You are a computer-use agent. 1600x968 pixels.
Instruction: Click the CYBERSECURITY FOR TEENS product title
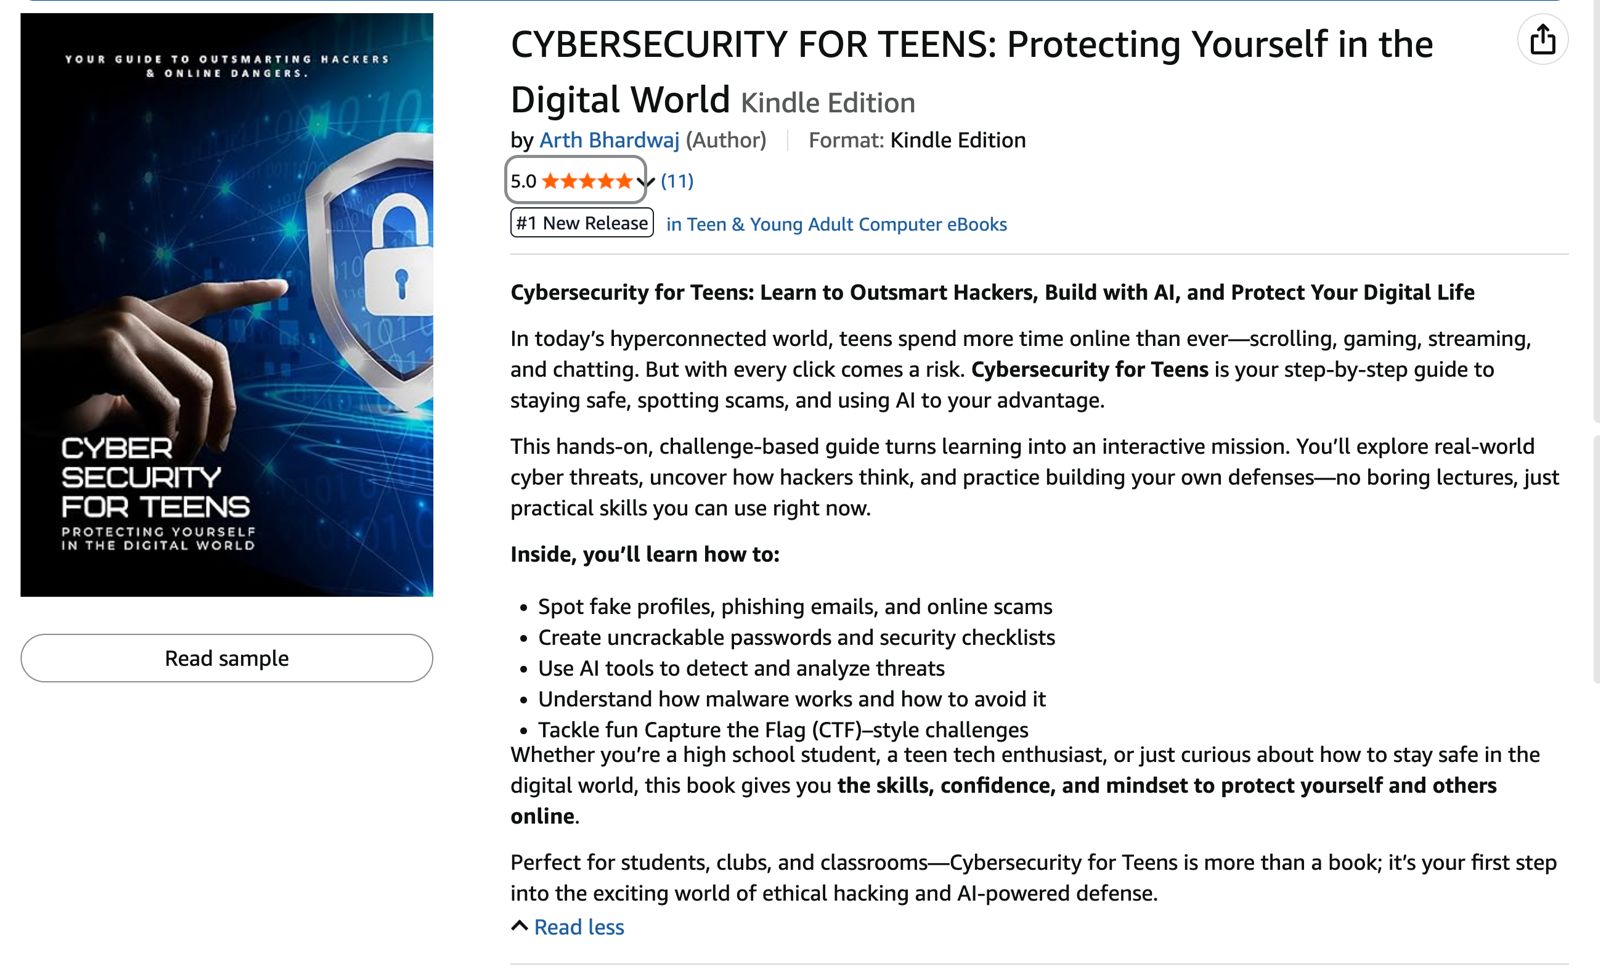[x=971, y=45]
